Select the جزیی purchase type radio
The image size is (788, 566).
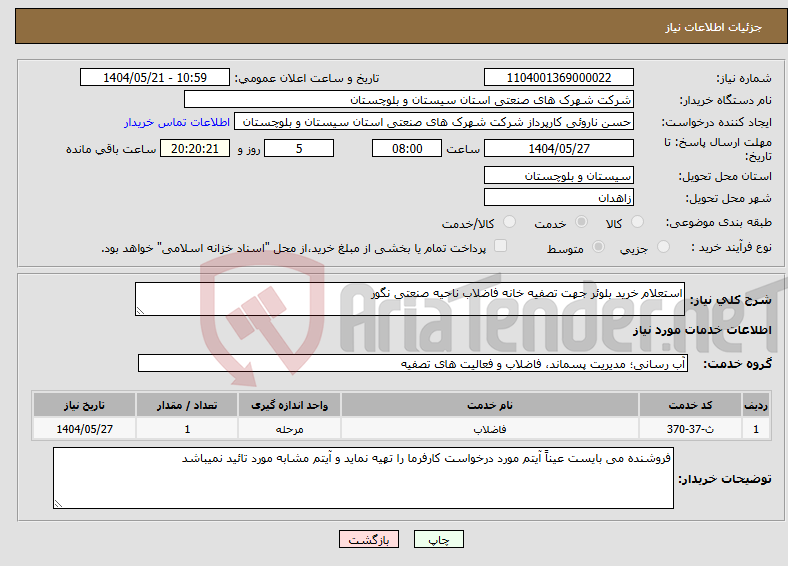[663, 246]
